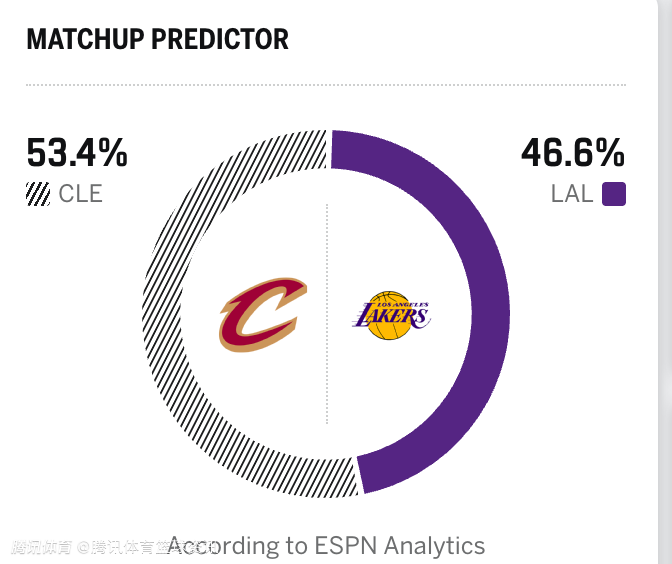The width and height of the screenshot is (672, 564).
Task: Click the purple LAL legend square
Action: pyautogui.click(x=614, y=194)
